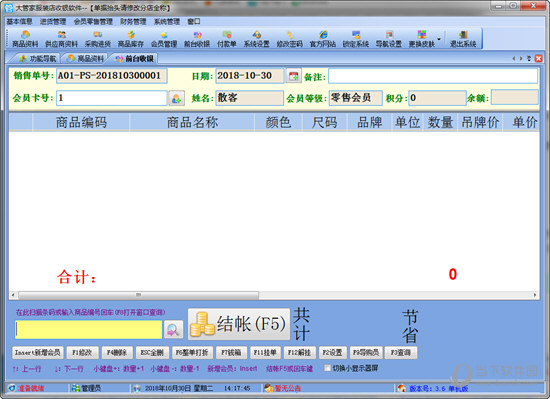Open 会员零售管理 menu
Image resolution: width=550 pixels, height=399 pixels.
(93, 21)
